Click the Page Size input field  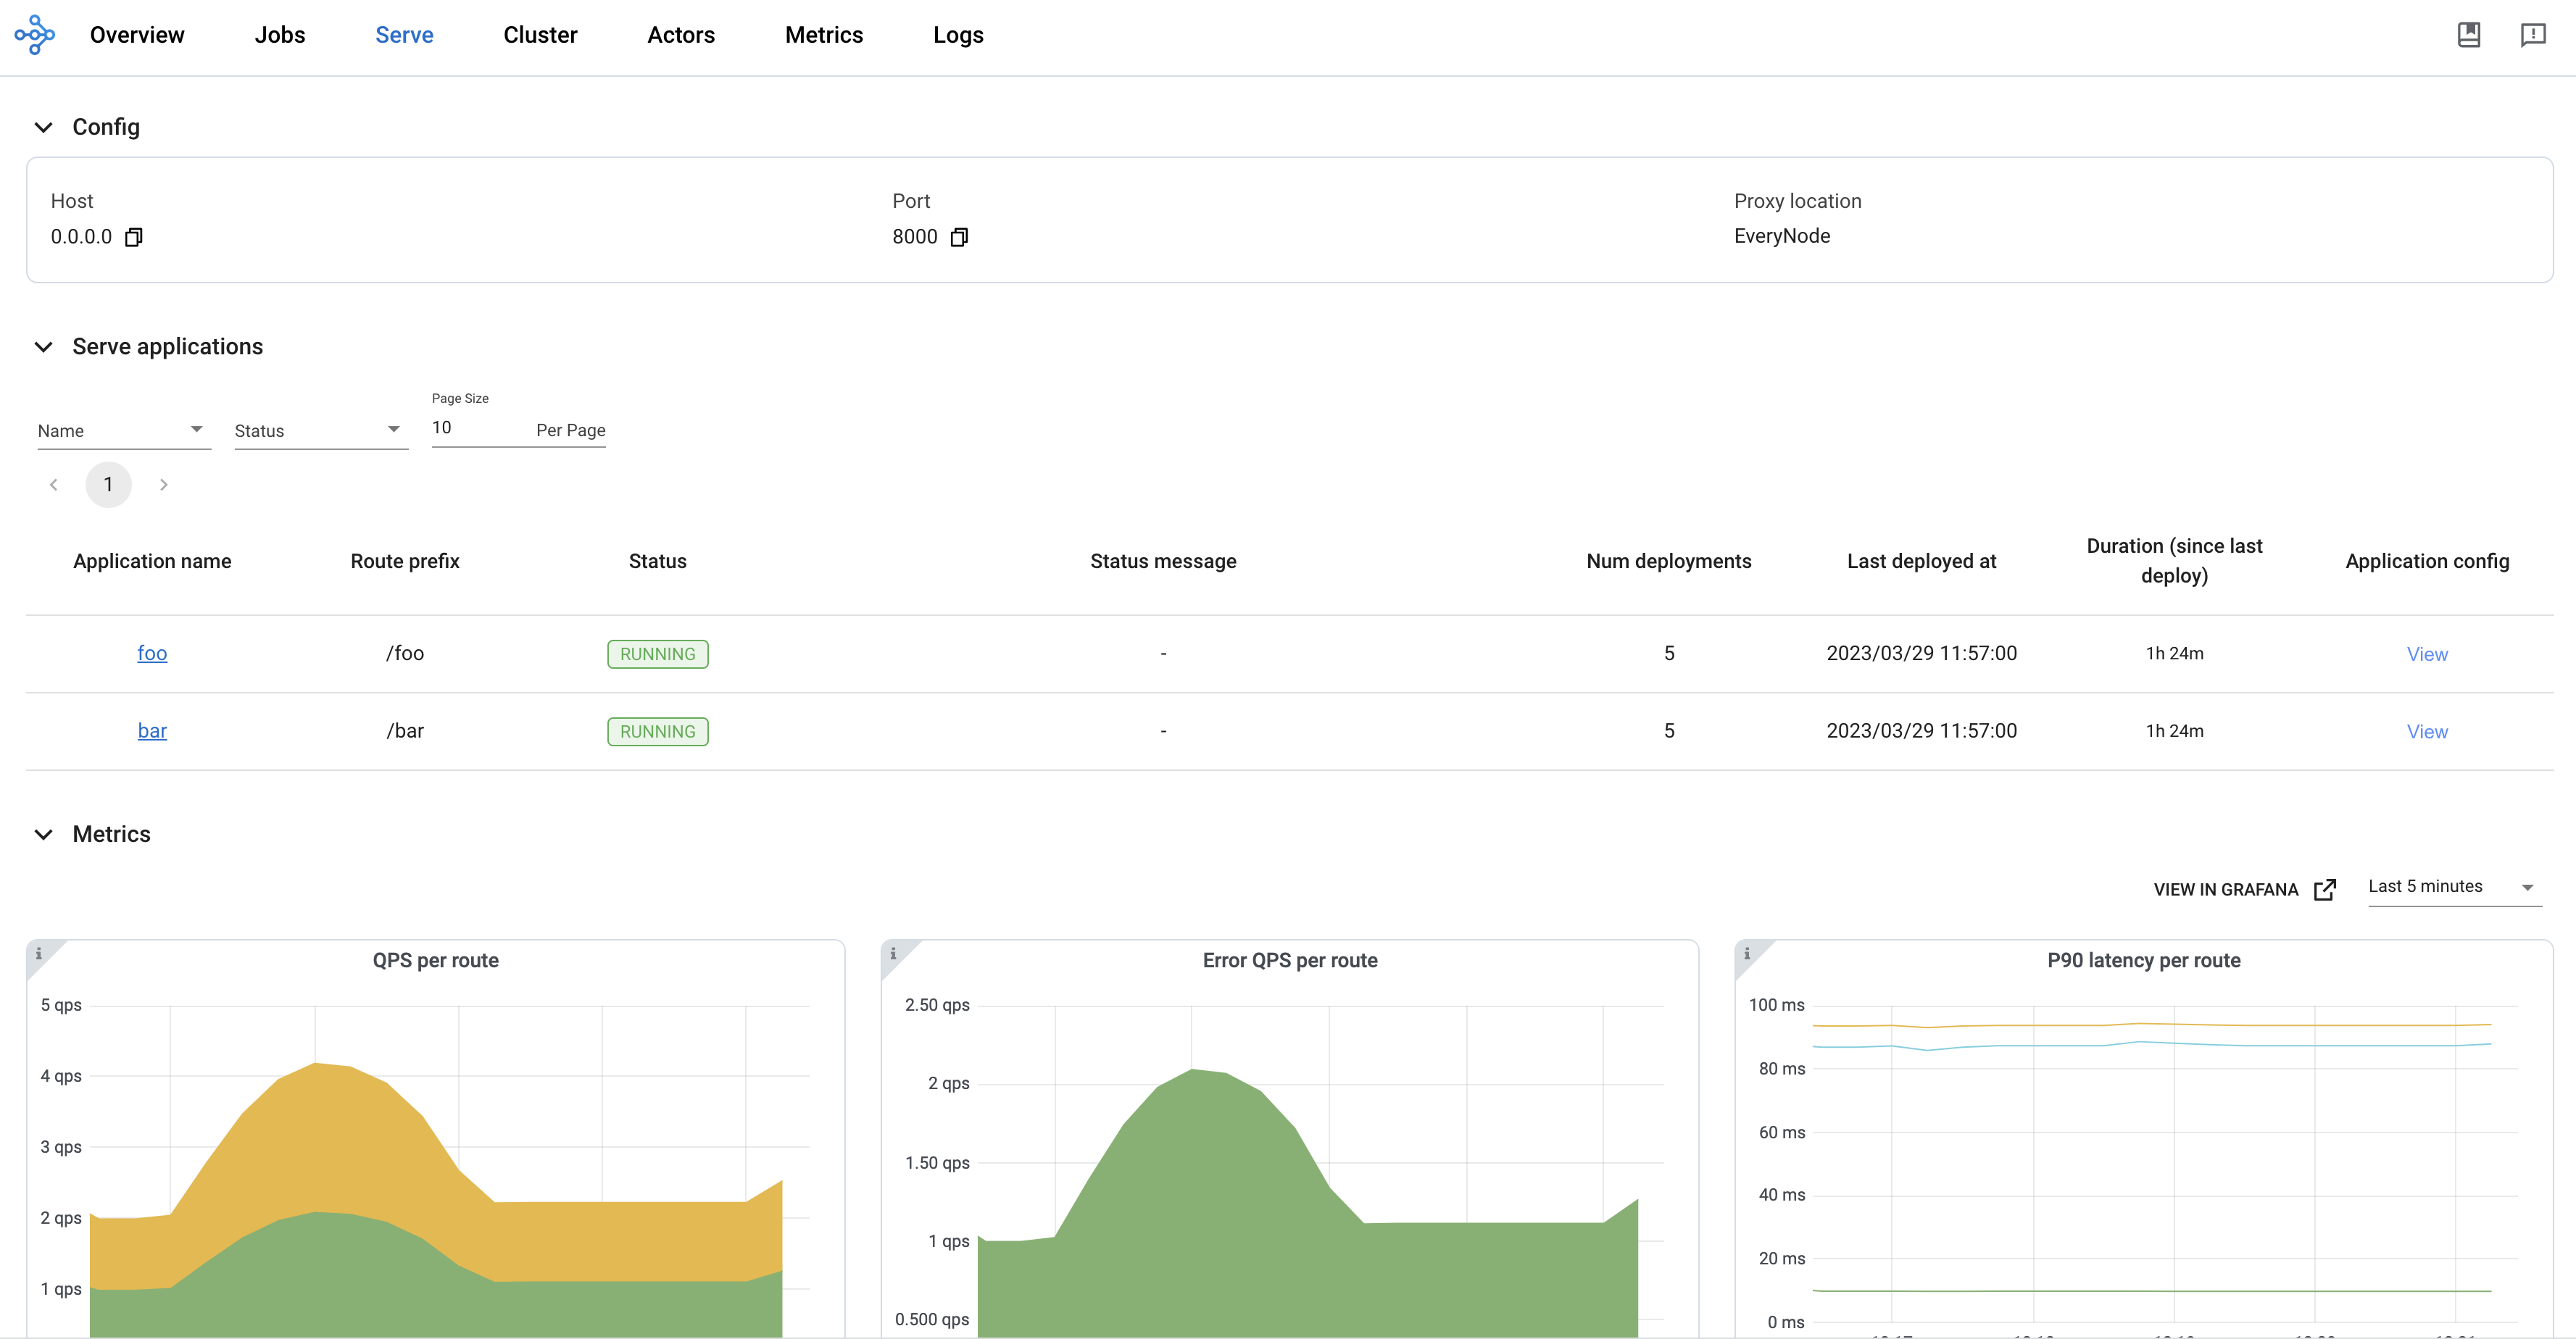(476, 428)
